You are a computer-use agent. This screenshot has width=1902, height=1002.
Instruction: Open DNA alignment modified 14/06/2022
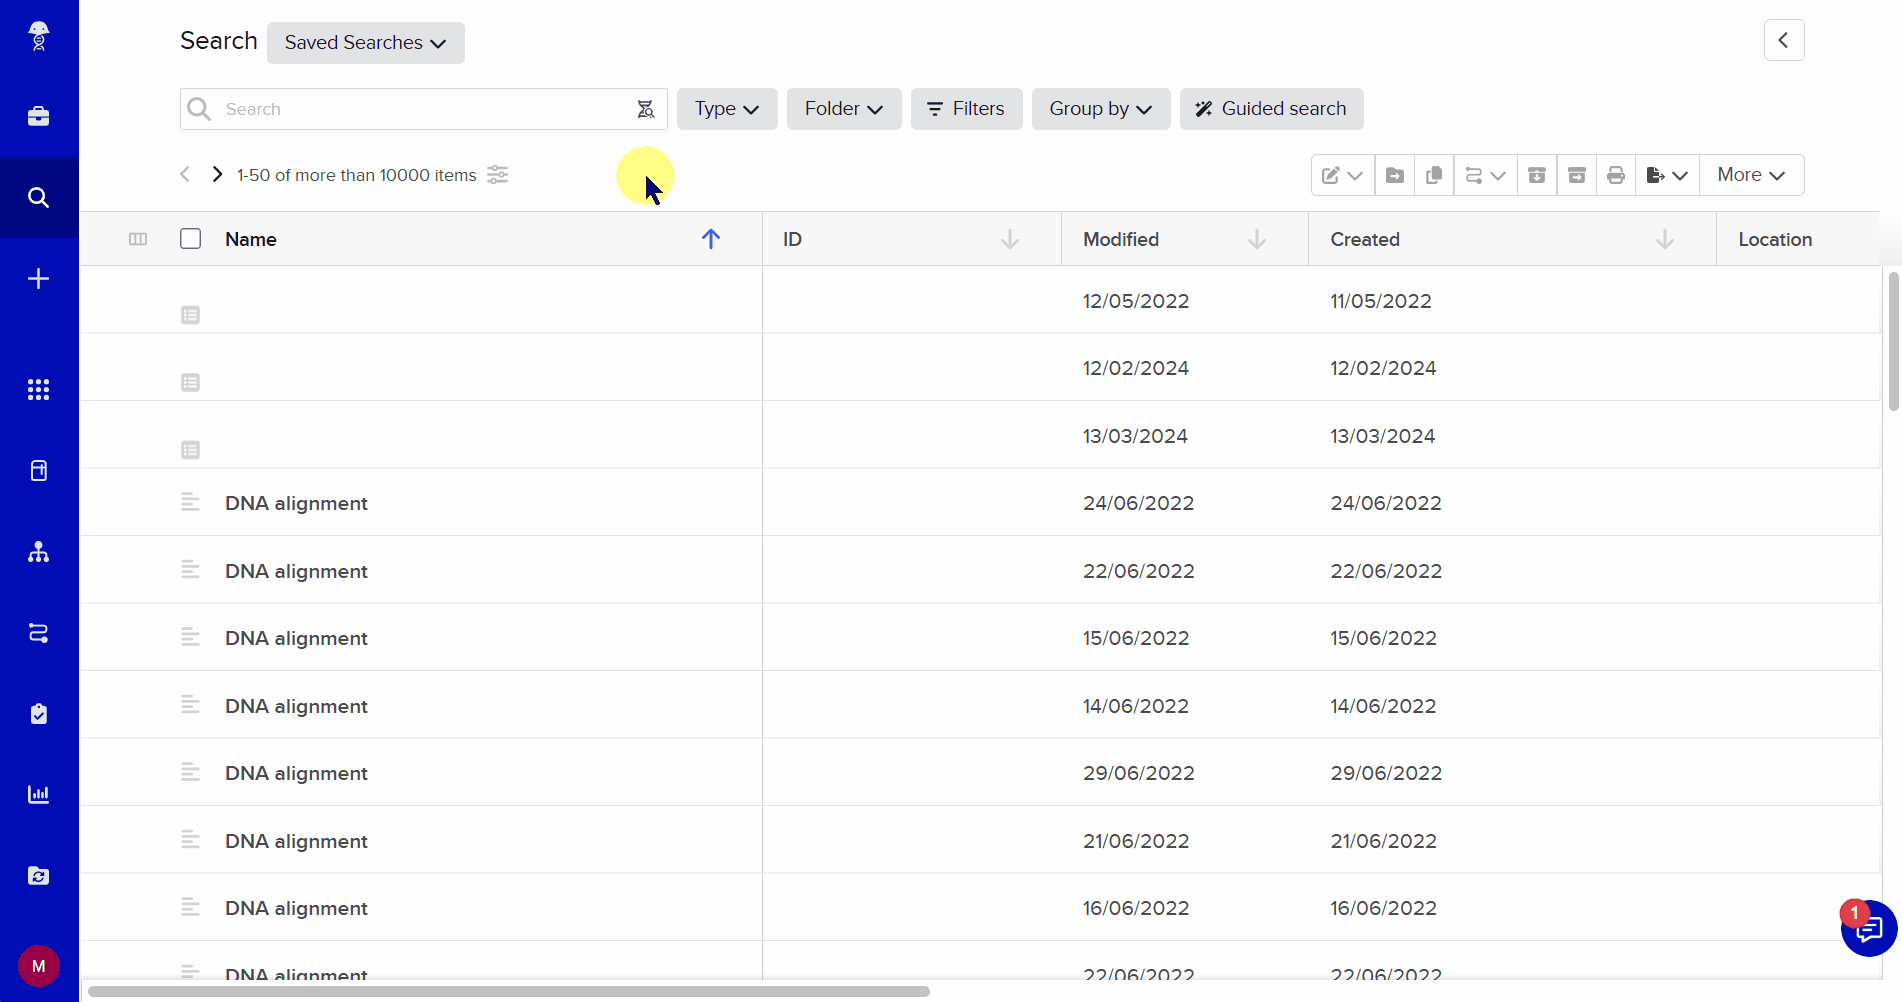296,706
